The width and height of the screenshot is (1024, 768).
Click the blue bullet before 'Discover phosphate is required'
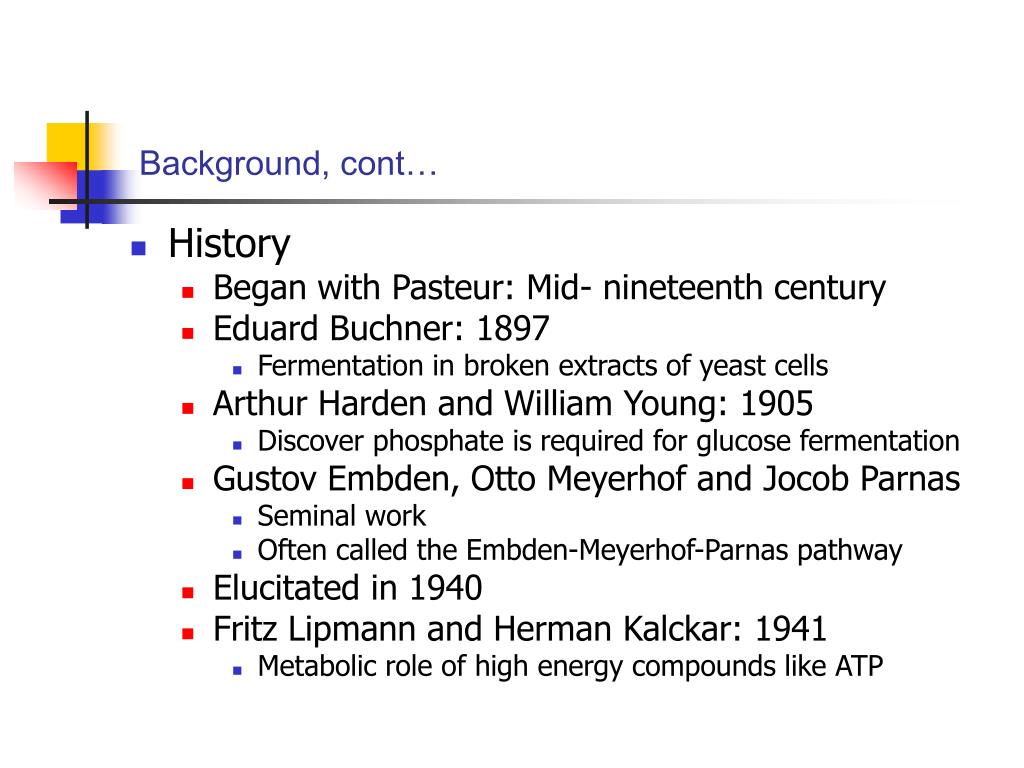[x=237, y=445]
